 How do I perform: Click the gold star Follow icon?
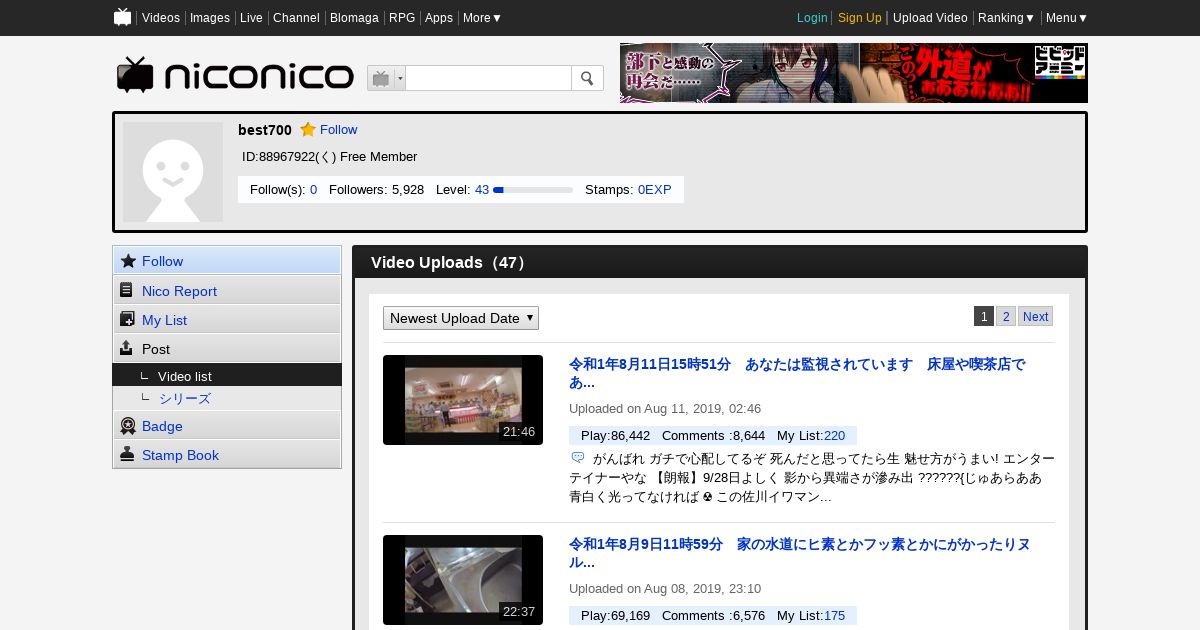pos(308,130)
